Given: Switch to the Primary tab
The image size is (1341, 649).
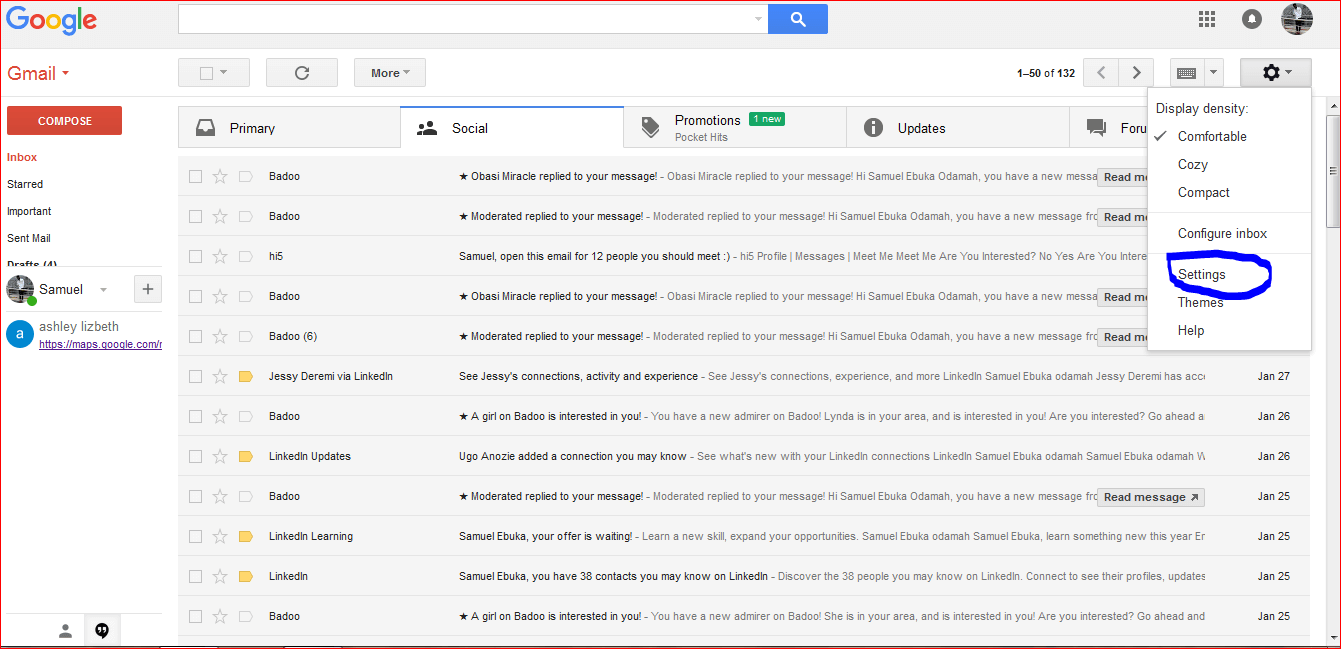Looking at the screenshot, I should (289, 128).
